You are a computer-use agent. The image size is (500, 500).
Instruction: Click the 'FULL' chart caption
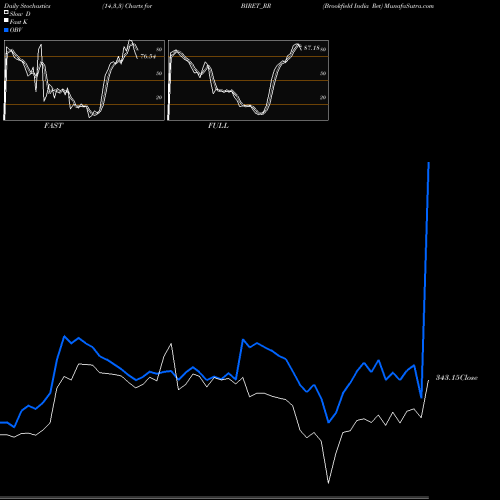(218, 126)
